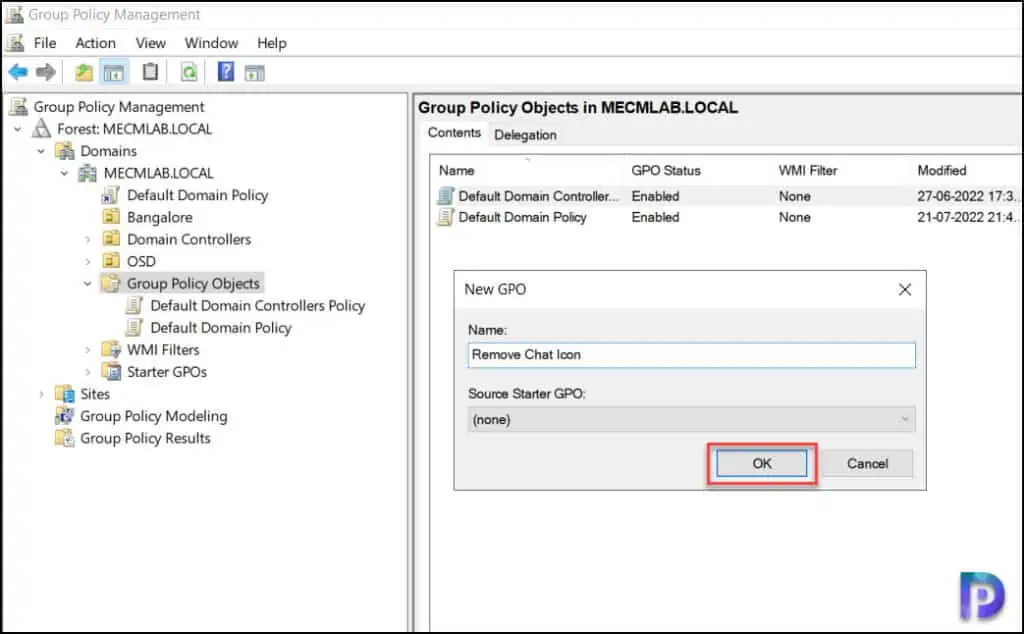Screen dimensions: 1024x634
Task: Click Group Policy Management root node icon
Action: pyautogui.click(x=18, y=106)
